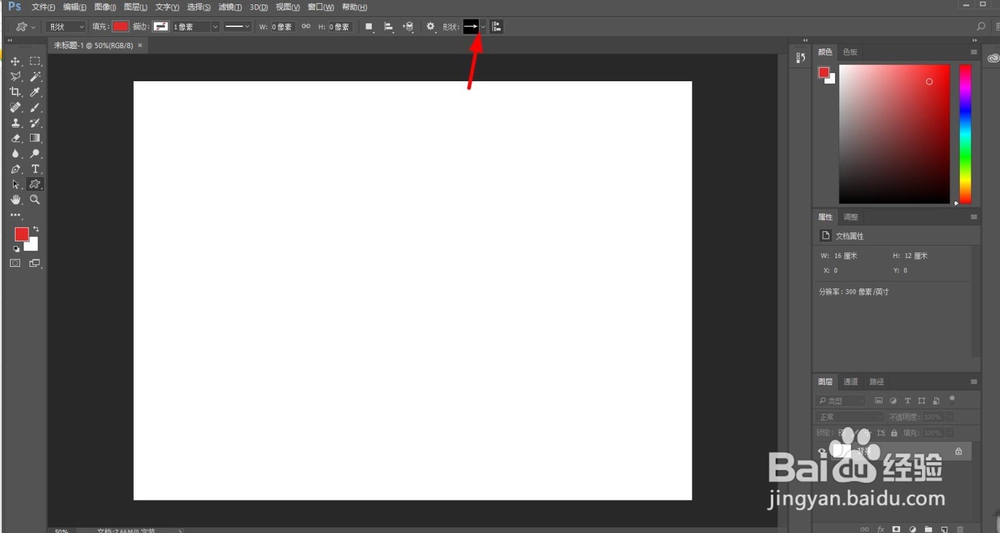Select the Blur tool
Screen dimensions: 1000x533
tap(15, 154)
